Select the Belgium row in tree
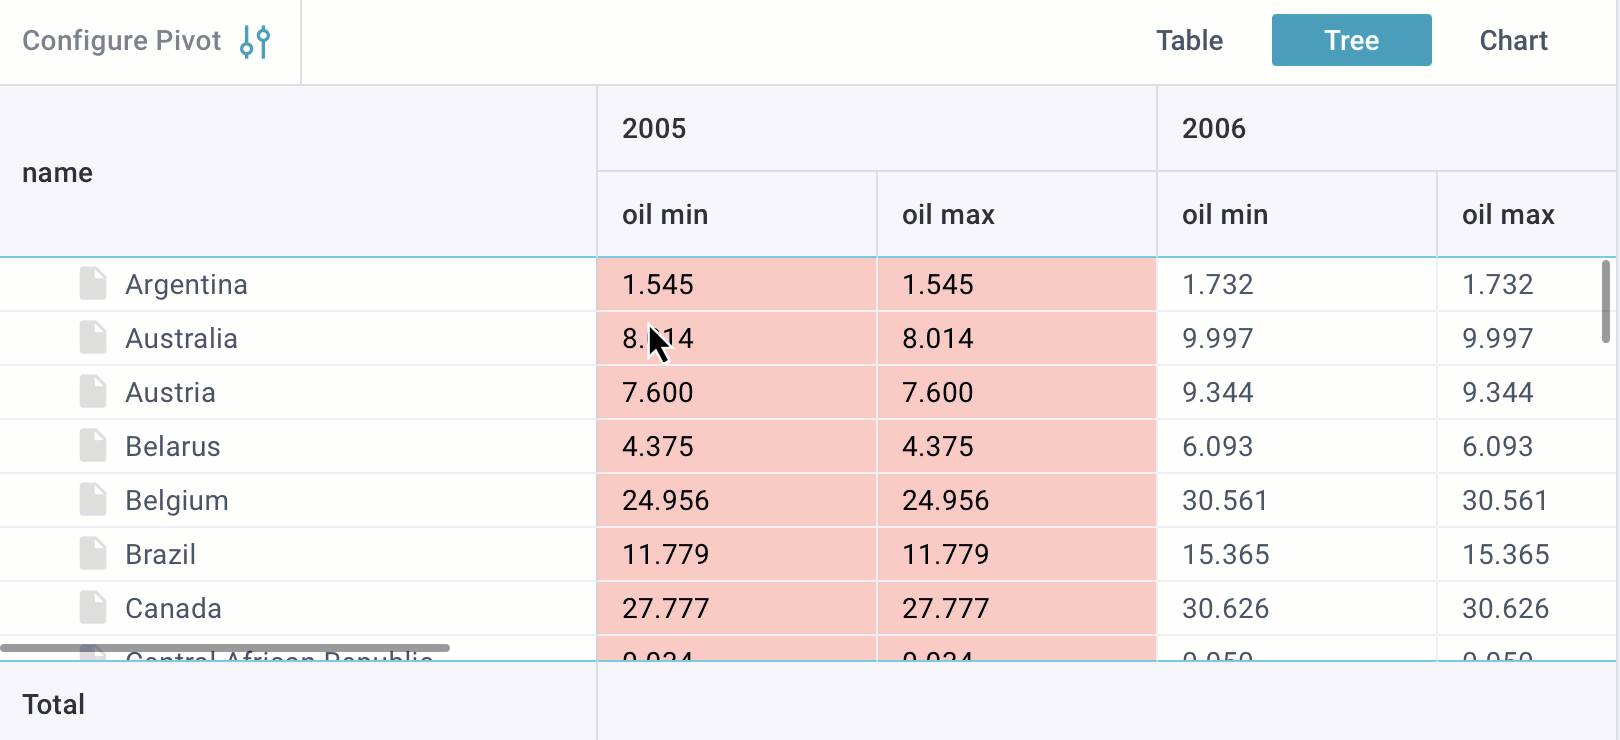The width and height of the screenshot is (1620, 740). (x=177, y=500)
